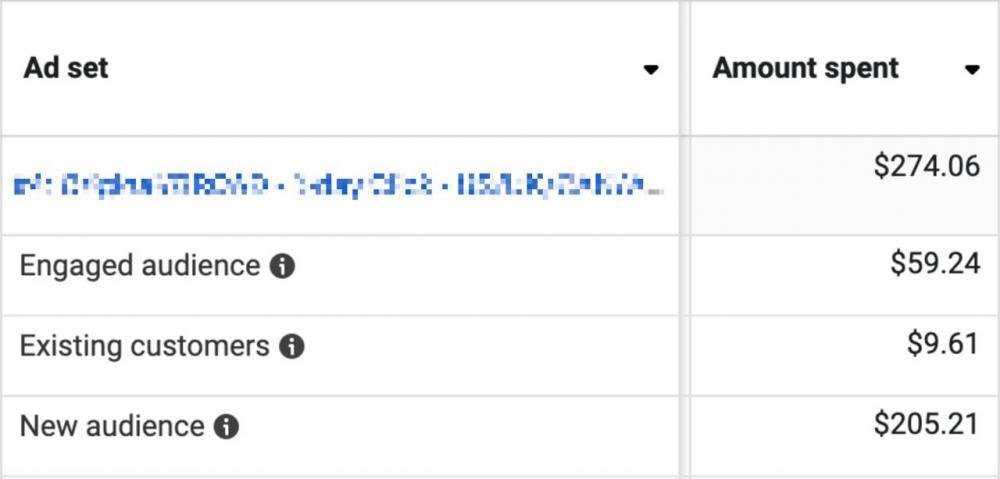The image size is (1000, 479).
Task: Select the $9.61 amount spent value
Action: point(942,344)
